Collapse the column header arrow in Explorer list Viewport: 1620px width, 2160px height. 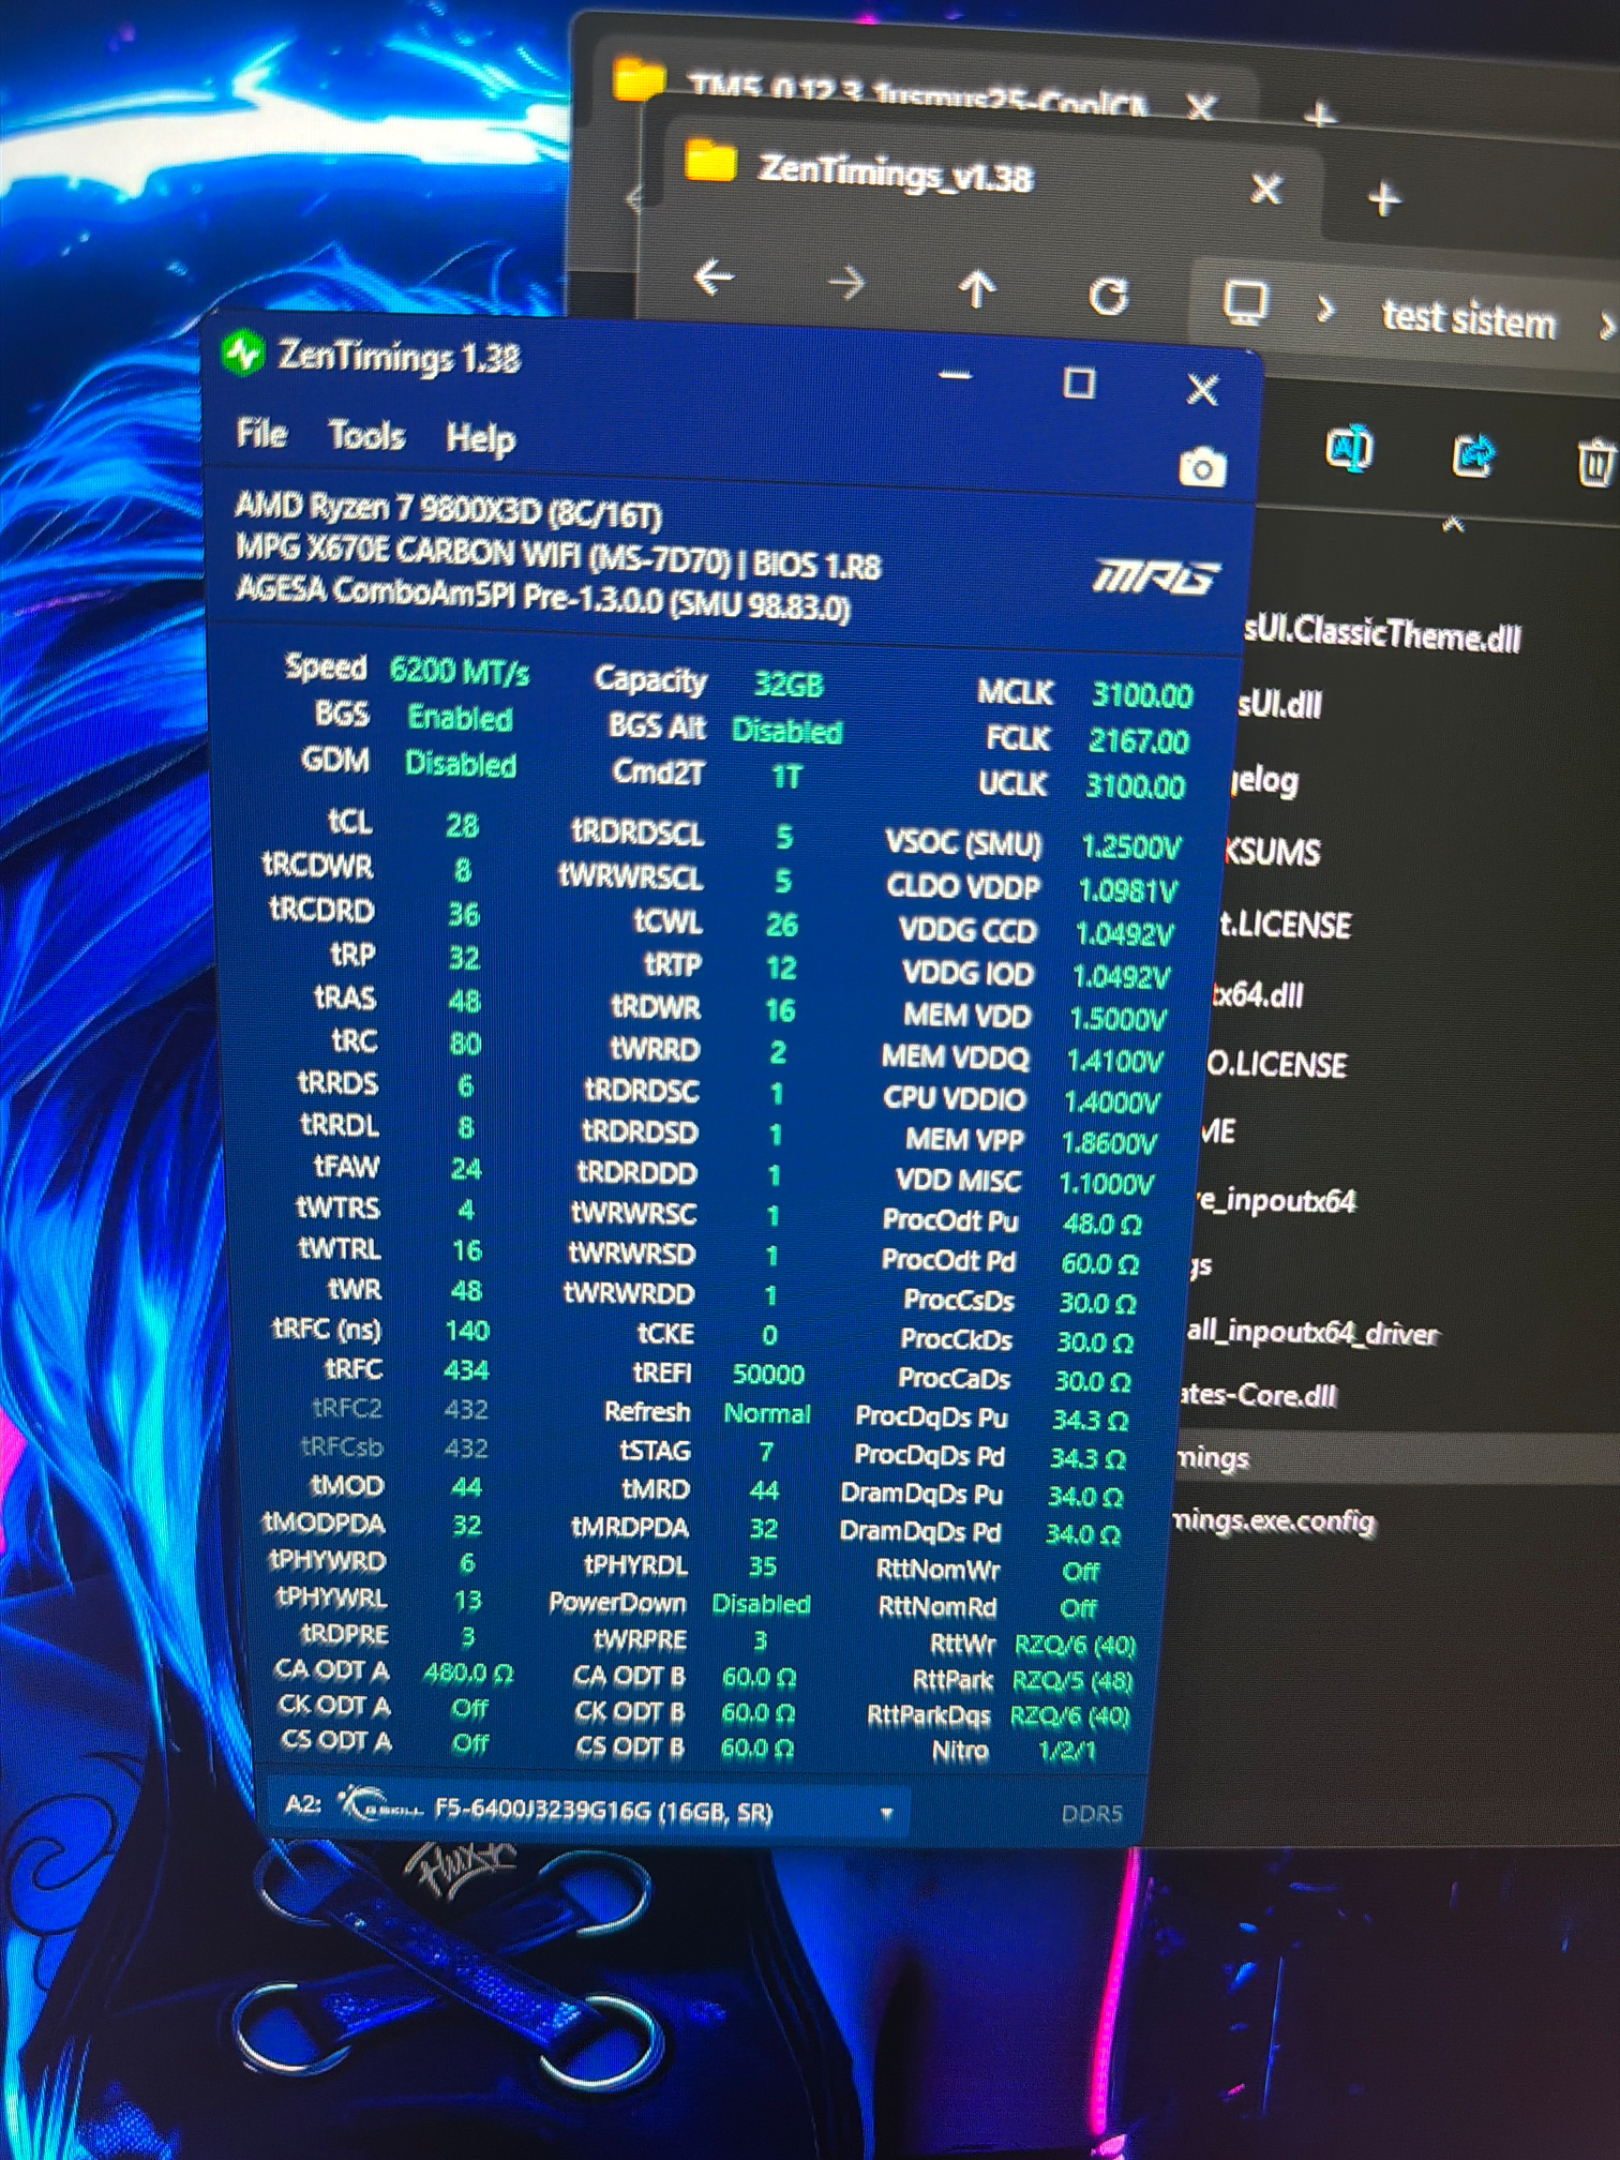pos(1453,522)
